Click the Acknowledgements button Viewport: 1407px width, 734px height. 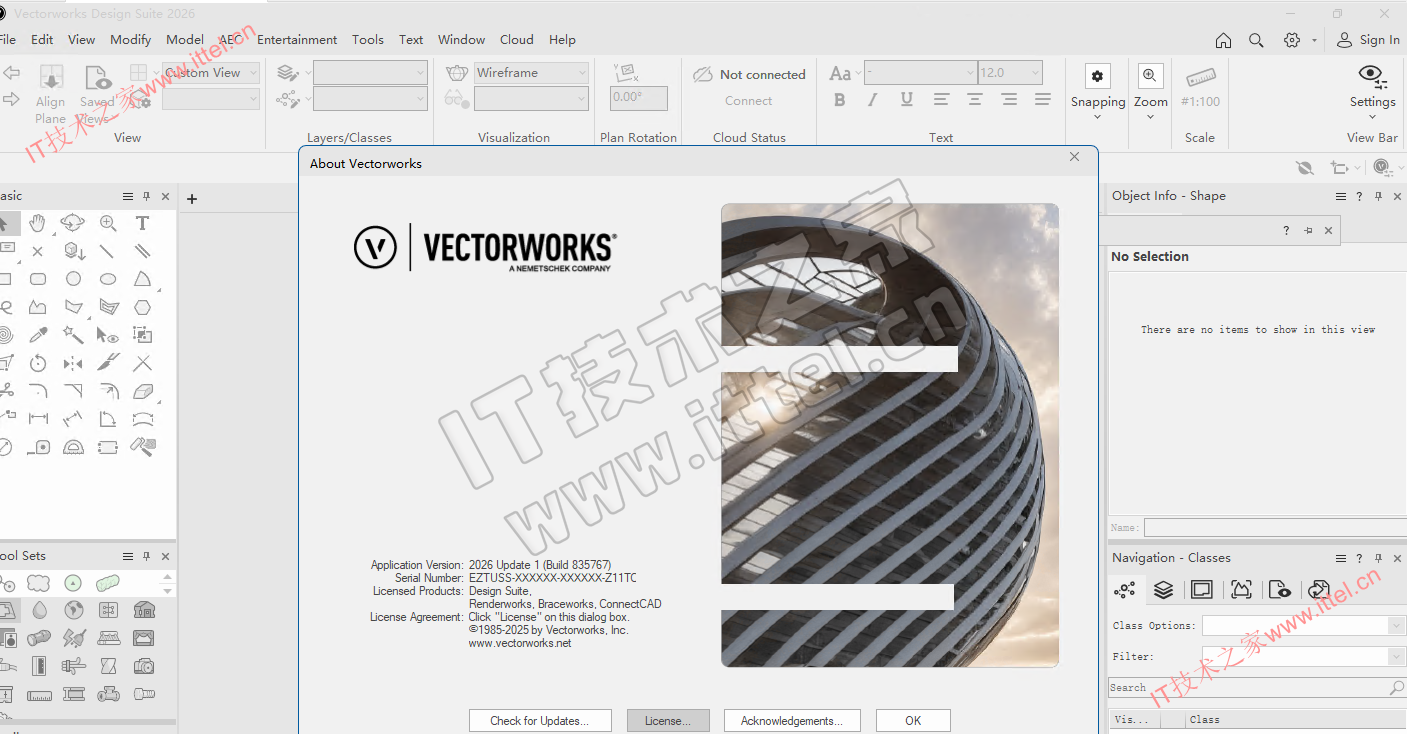tap(791, 720)
